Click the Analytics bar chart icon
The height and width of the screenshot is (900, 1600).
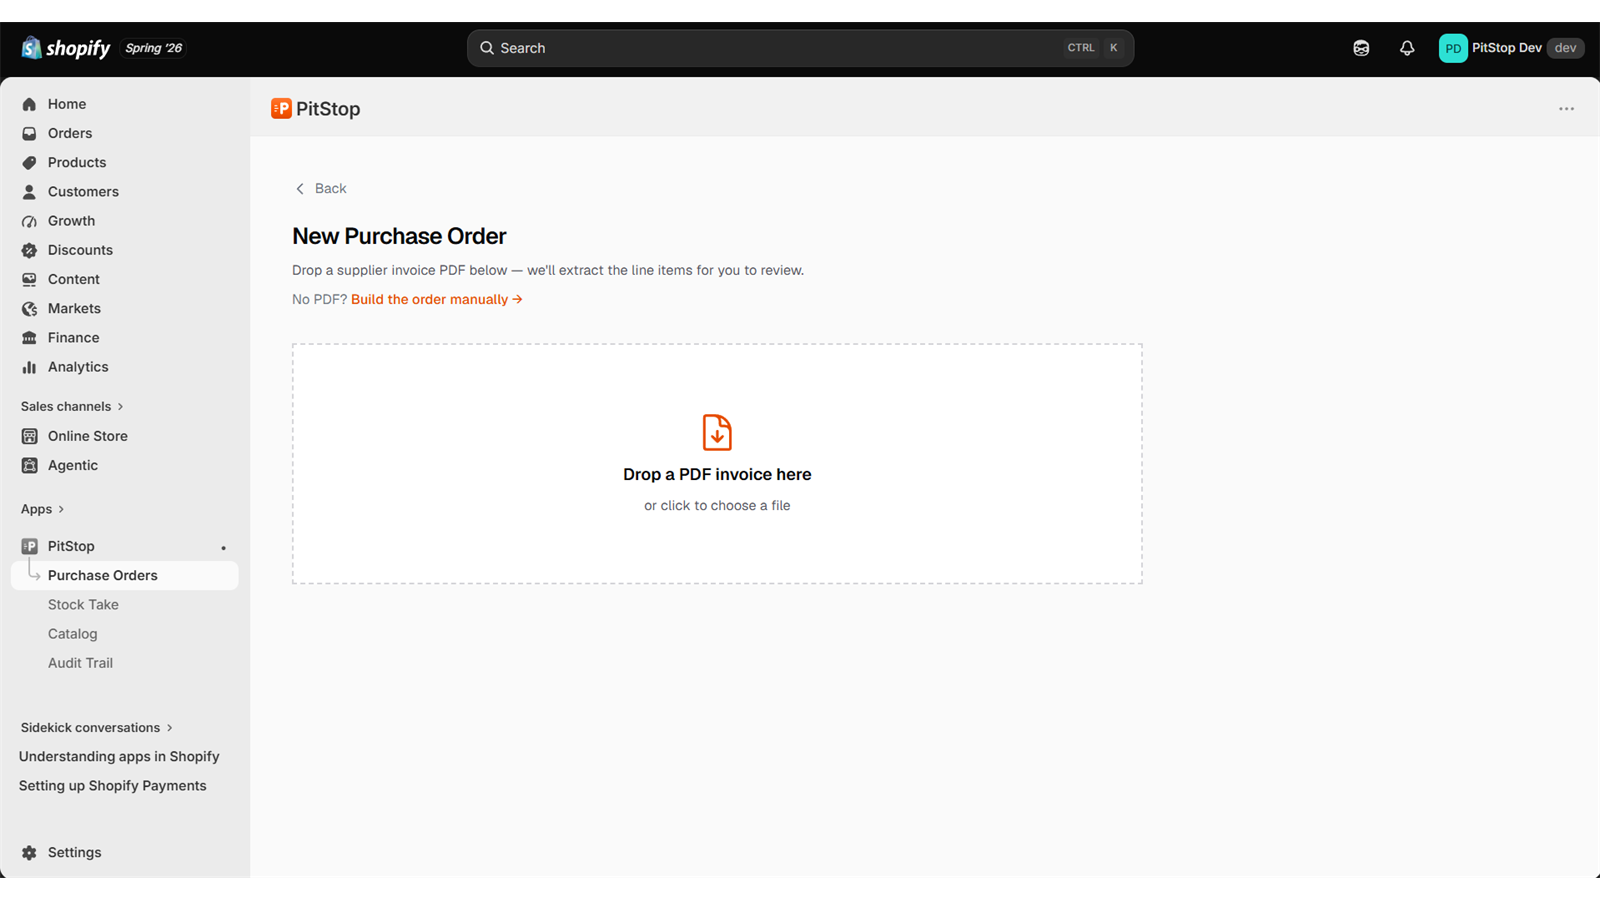29,367
